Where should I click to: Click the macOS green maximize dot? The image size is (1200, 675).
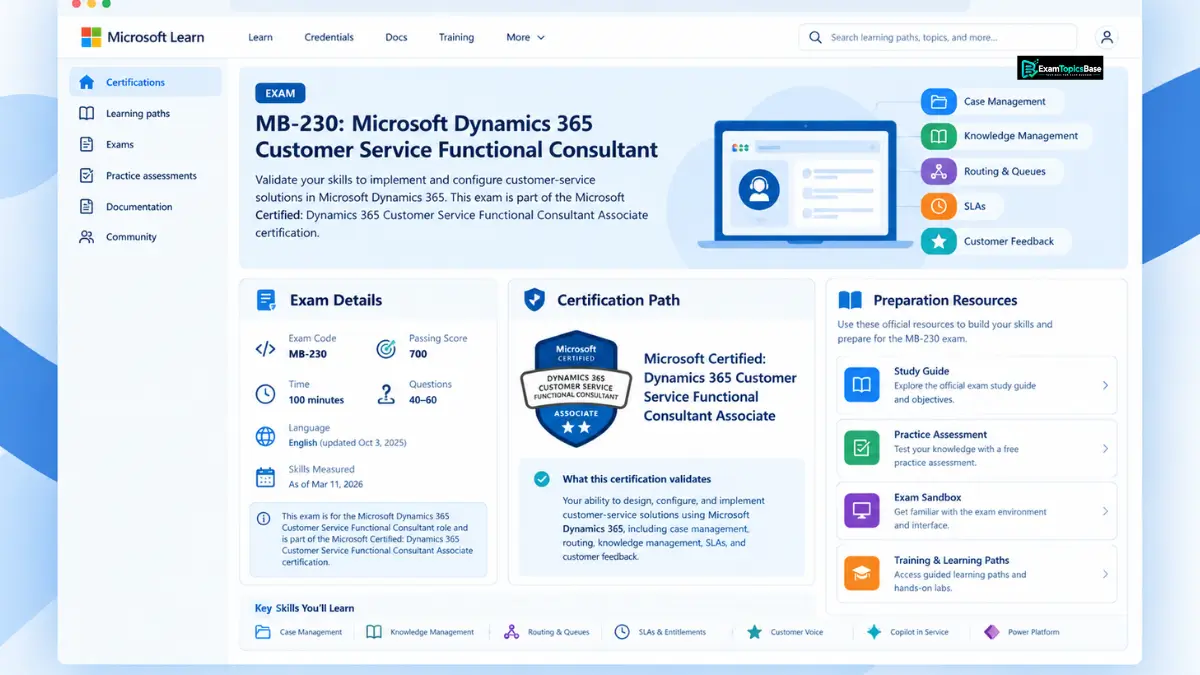coord(106,5)
